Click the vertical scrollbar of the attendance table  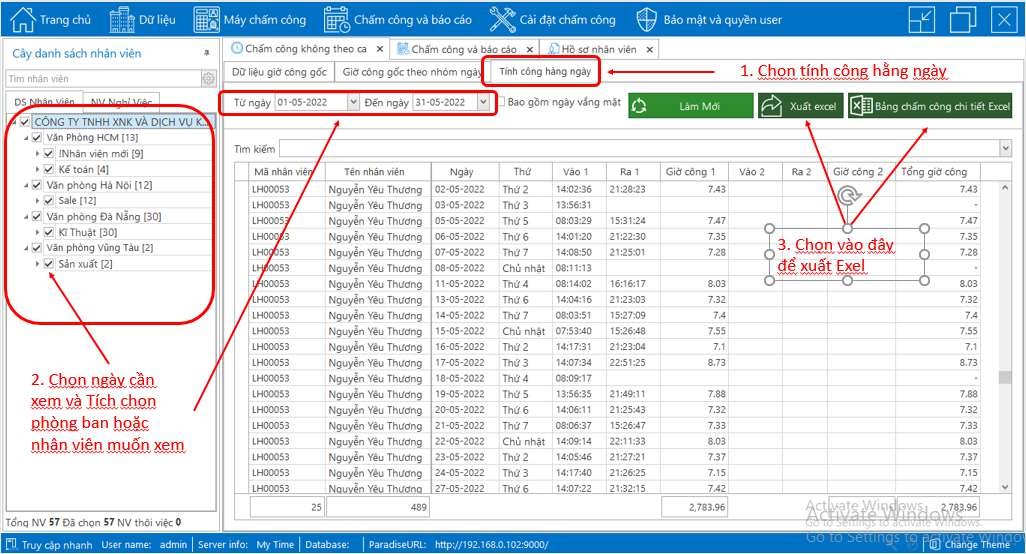(1004, 330)
